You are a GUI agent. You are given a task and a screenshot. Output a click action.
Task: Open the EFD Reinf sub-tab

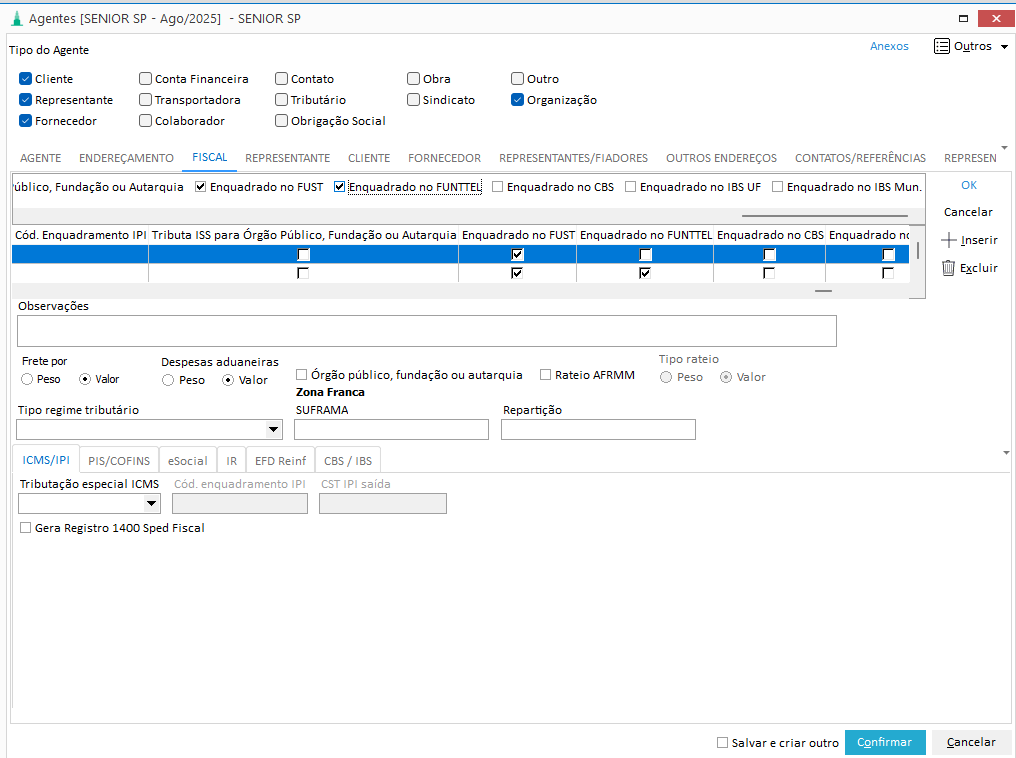coord(281,461)
